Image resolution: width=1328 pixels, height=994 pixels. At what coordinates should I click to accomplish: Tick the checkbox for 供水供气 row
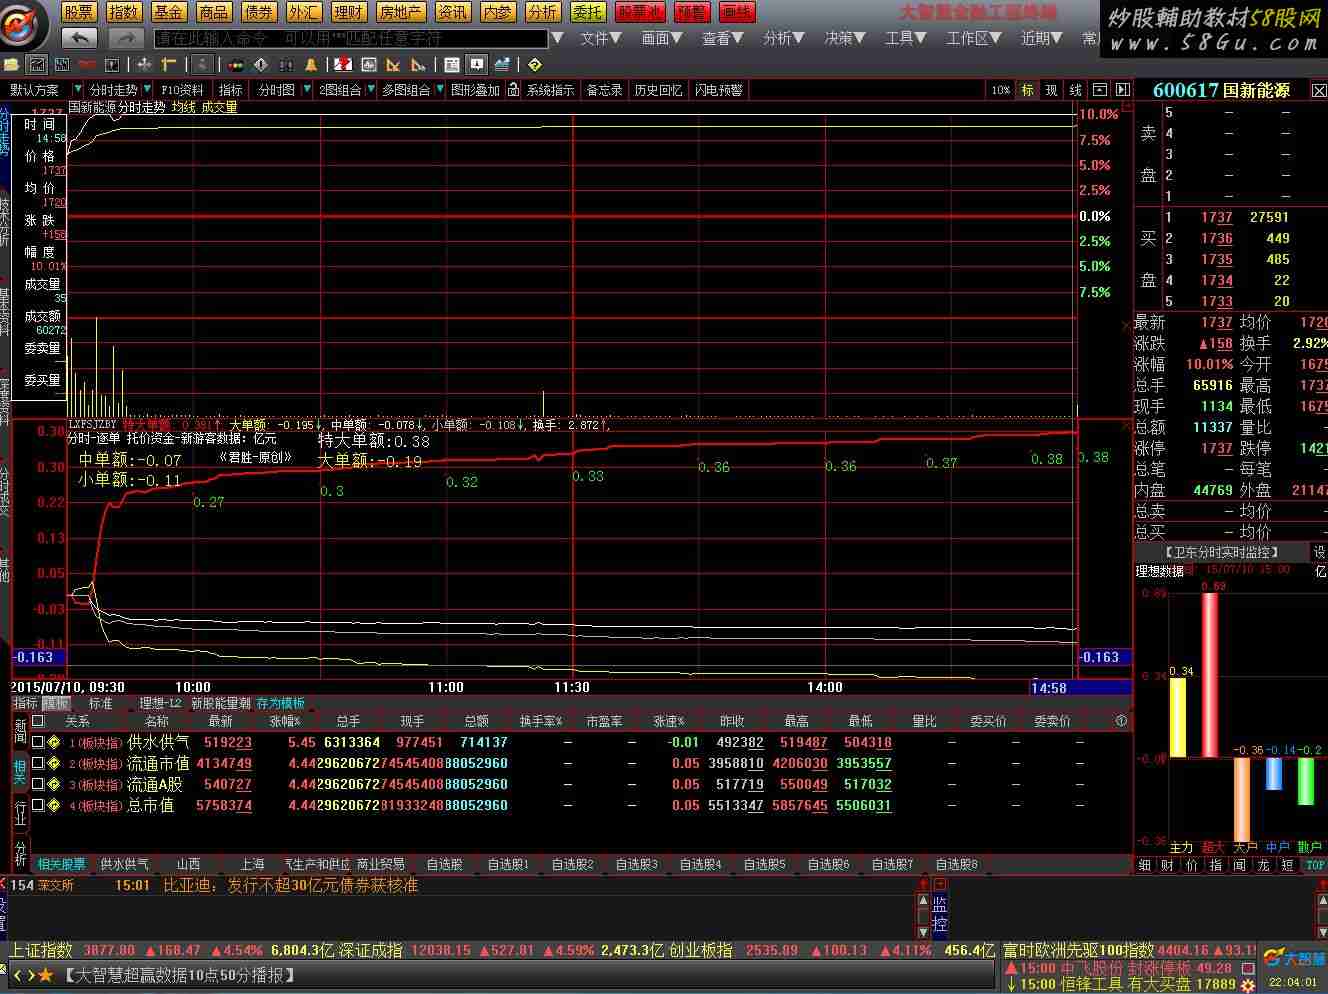[38, 742]
